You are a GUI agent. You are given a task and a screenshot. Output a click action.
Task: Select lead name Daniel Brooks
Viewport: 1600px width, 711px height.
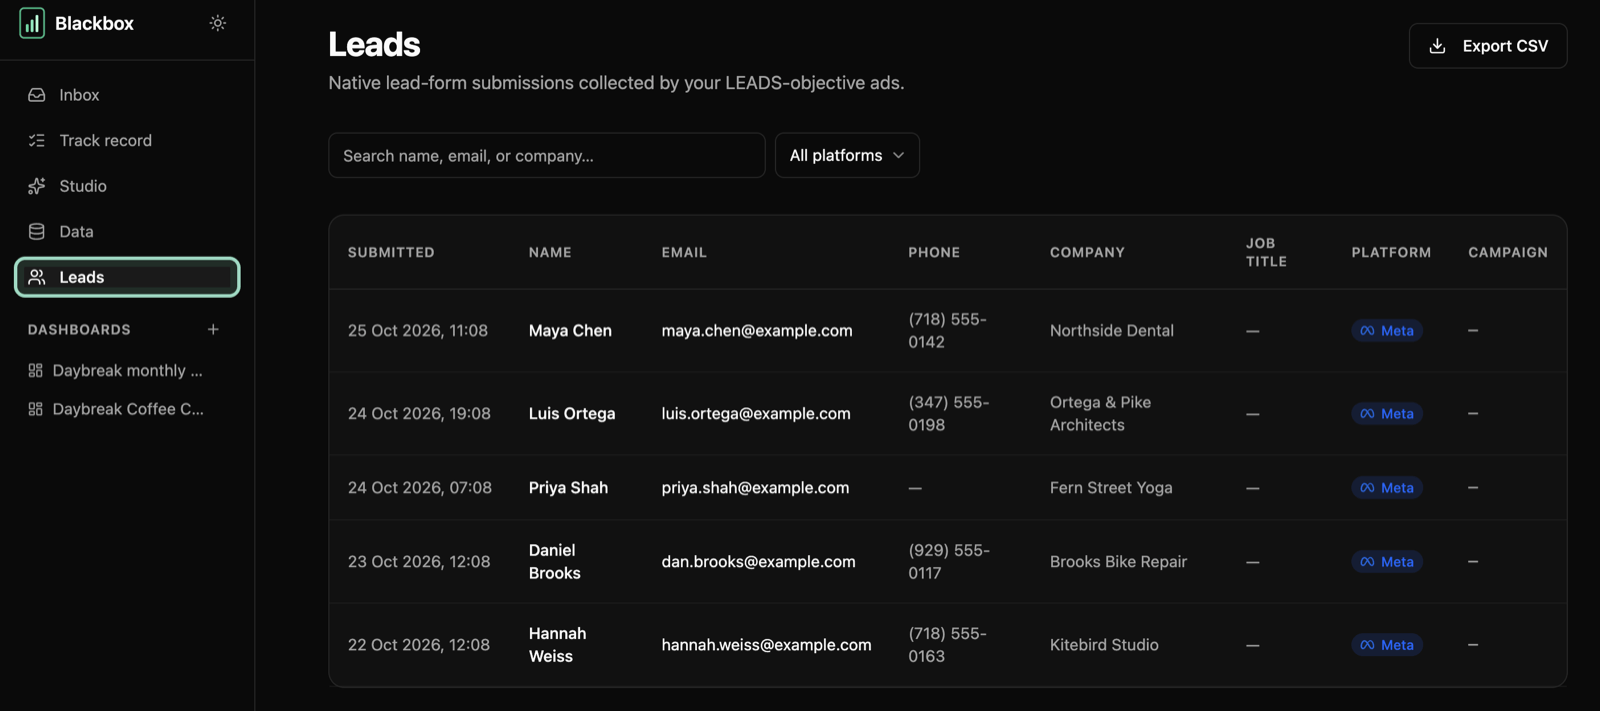click(x=555, y=561)
